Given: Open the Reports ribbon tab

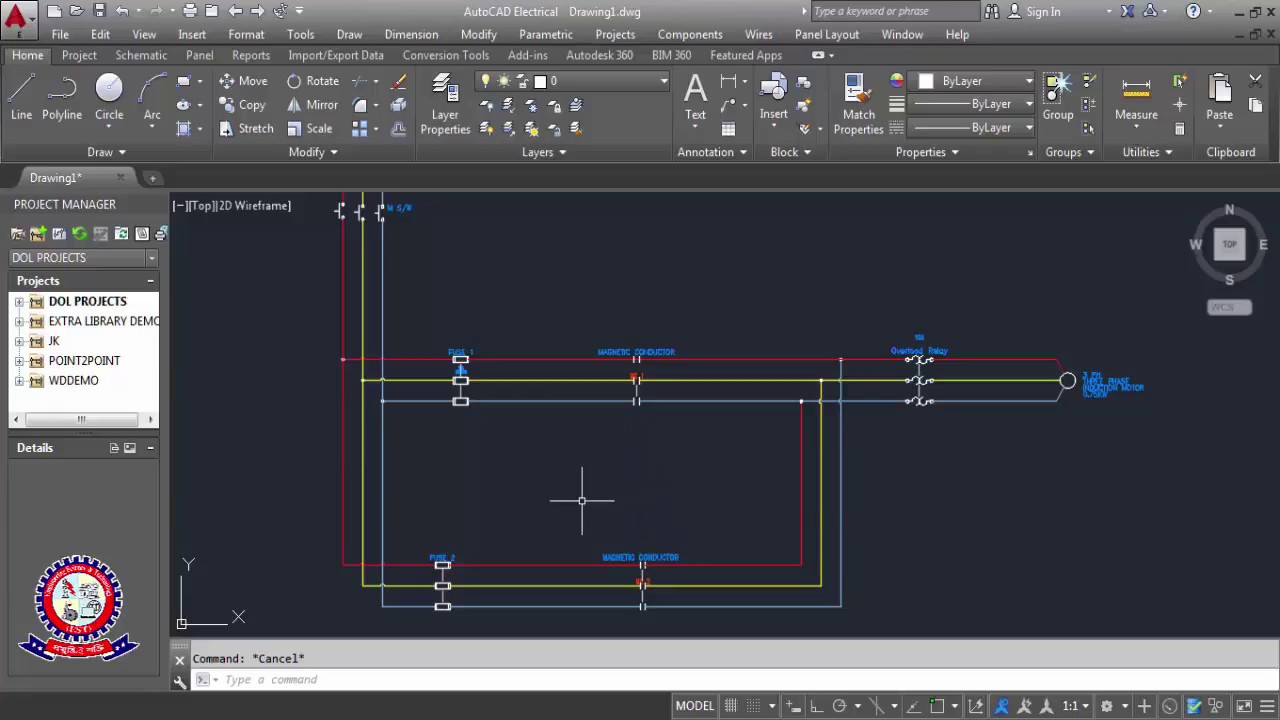Looking at the screenshot, I should pyautogui.click(x=251, y=55).
